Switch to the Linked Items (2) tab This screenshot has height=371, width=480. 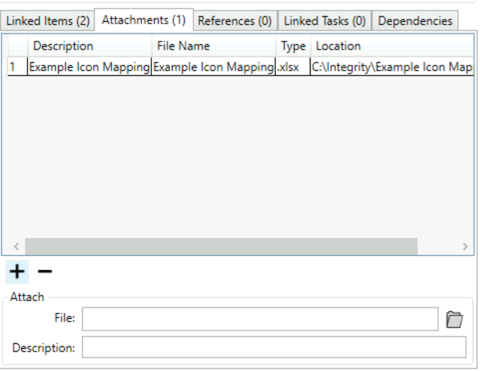(48, 21)
